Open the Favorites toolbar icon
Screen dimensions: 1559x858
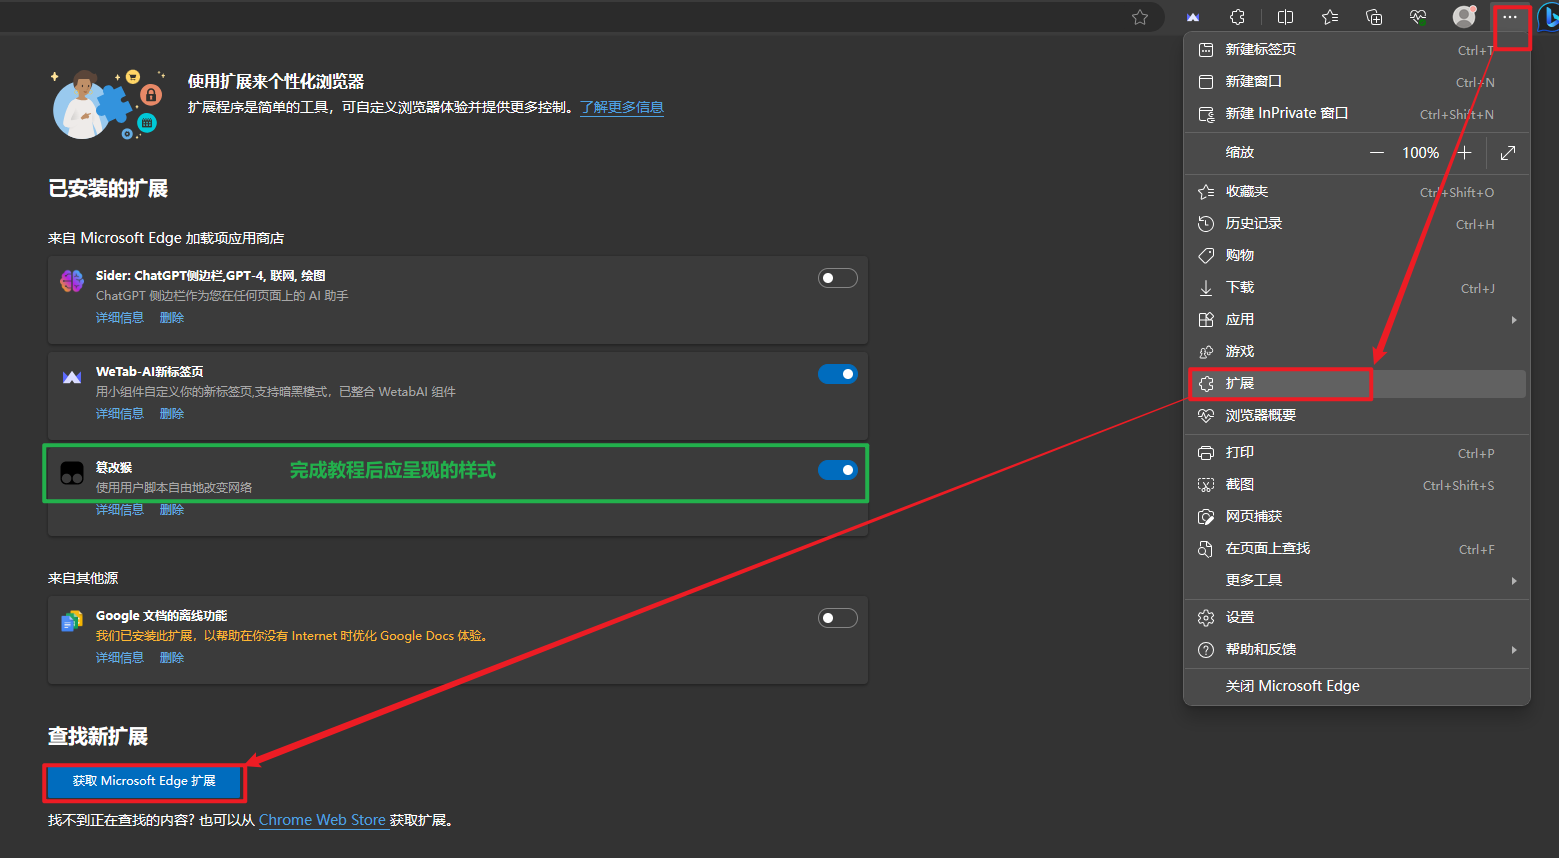(1330, 17)
